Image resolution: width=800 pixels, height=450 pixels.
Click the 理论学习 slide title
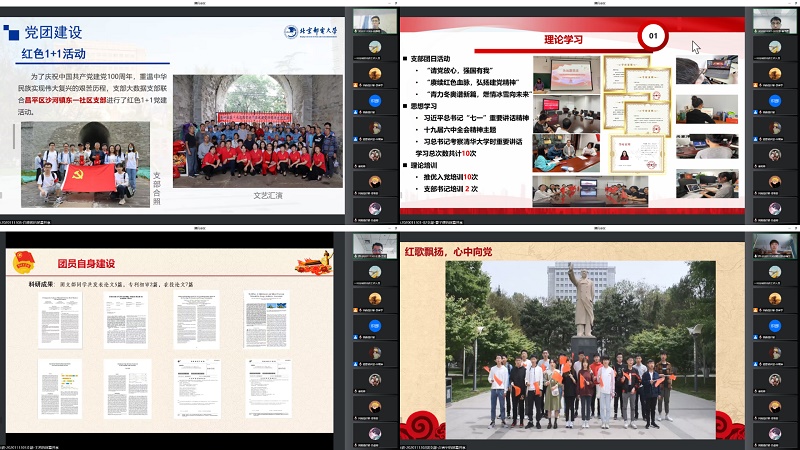(563, 39)
